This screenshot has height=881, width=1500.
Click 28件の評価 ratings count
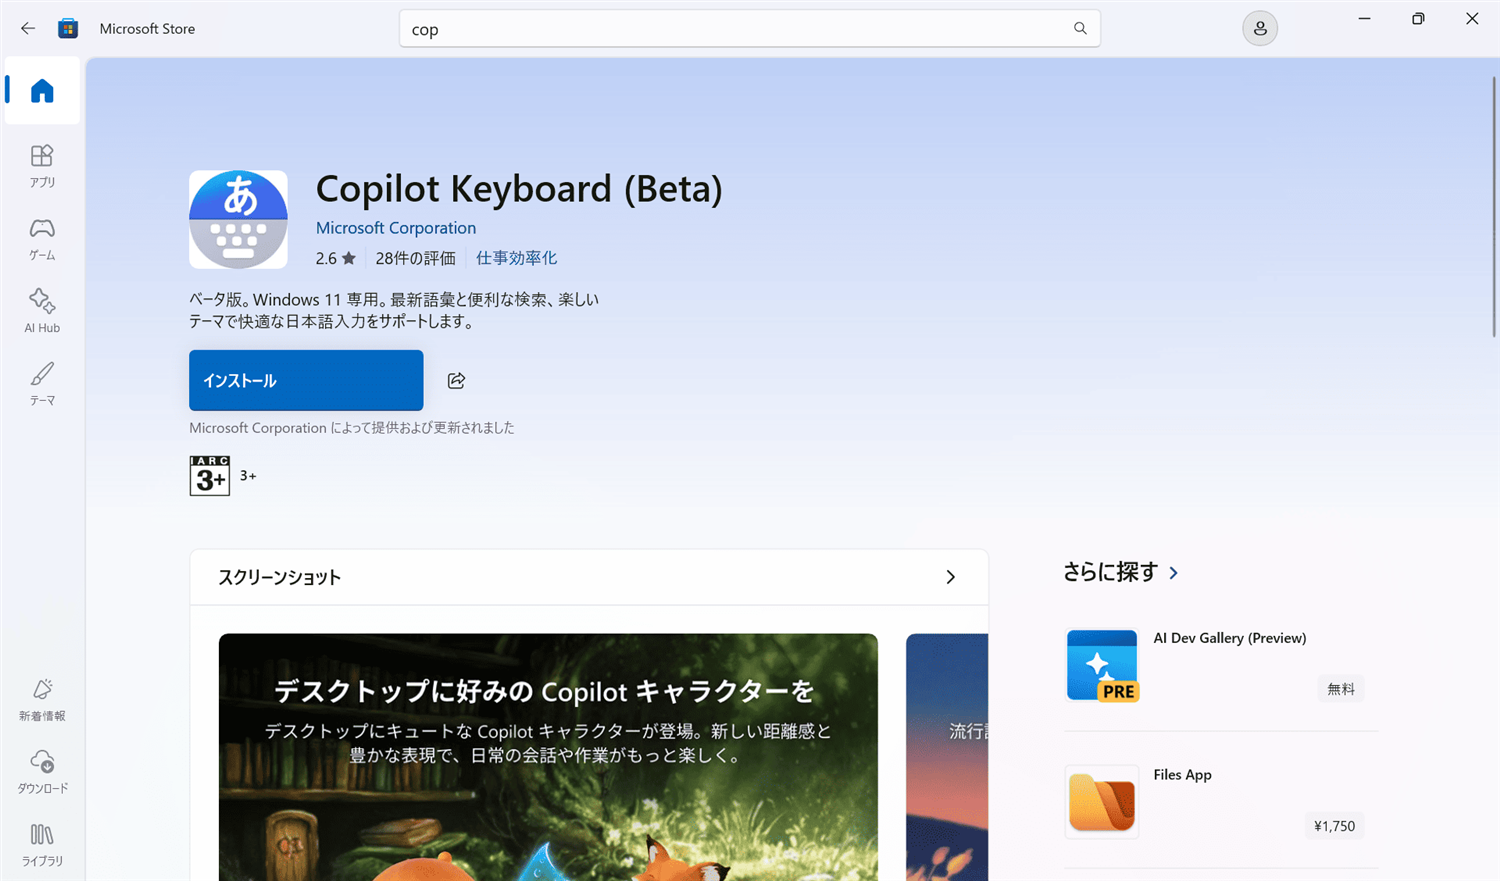tap(415, 258)
